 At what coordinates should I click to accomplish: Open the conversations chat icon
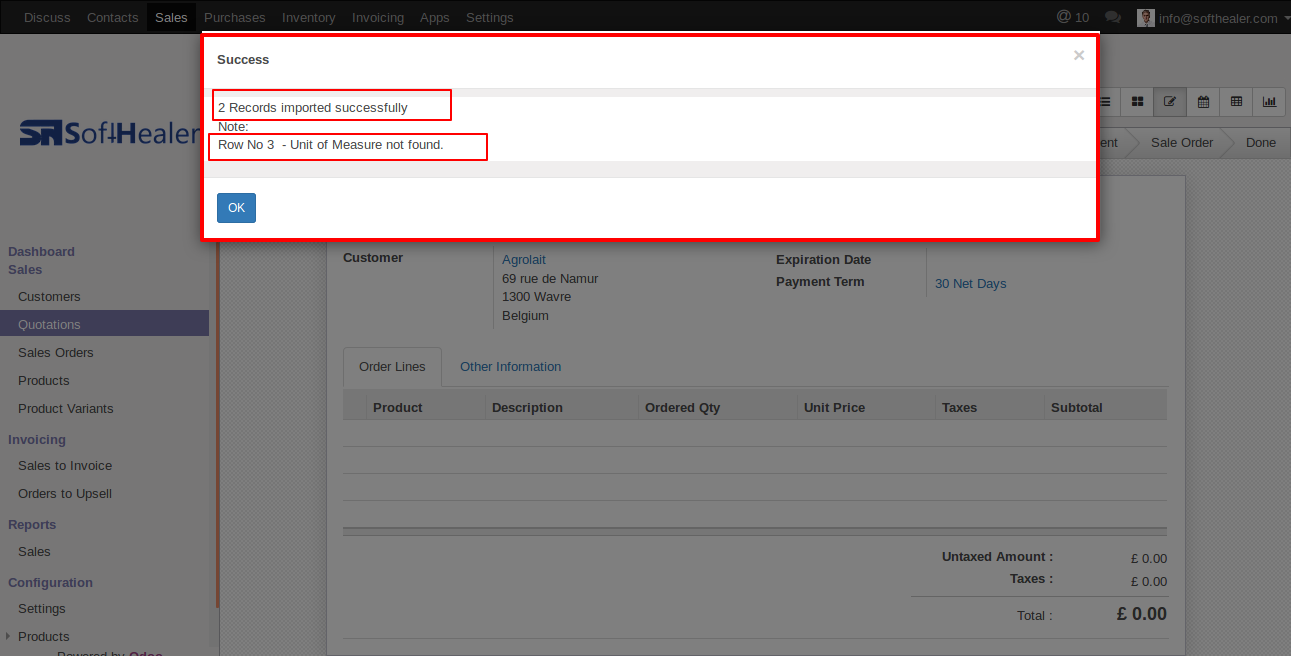(x=1112, y=17)
